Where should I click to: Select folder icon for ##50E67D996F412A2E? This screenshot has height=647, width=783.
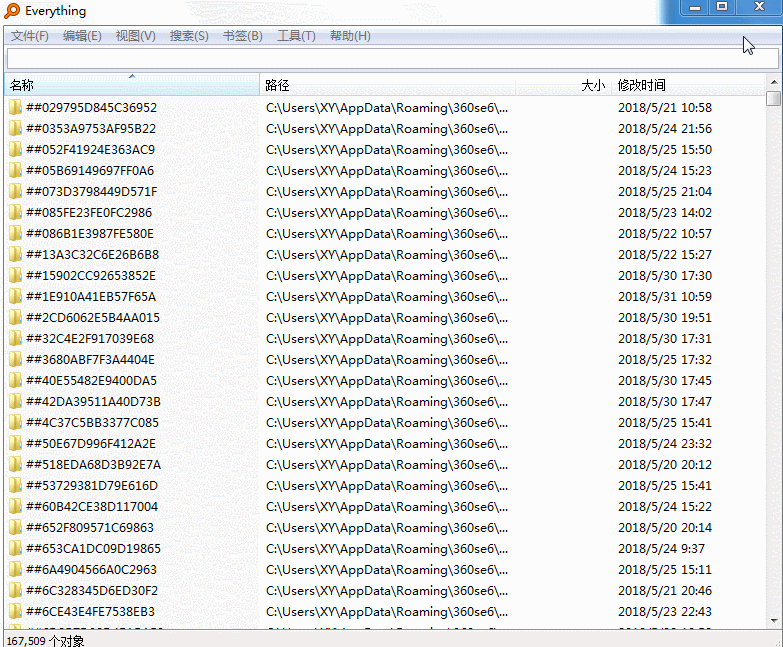coord(16,444)
